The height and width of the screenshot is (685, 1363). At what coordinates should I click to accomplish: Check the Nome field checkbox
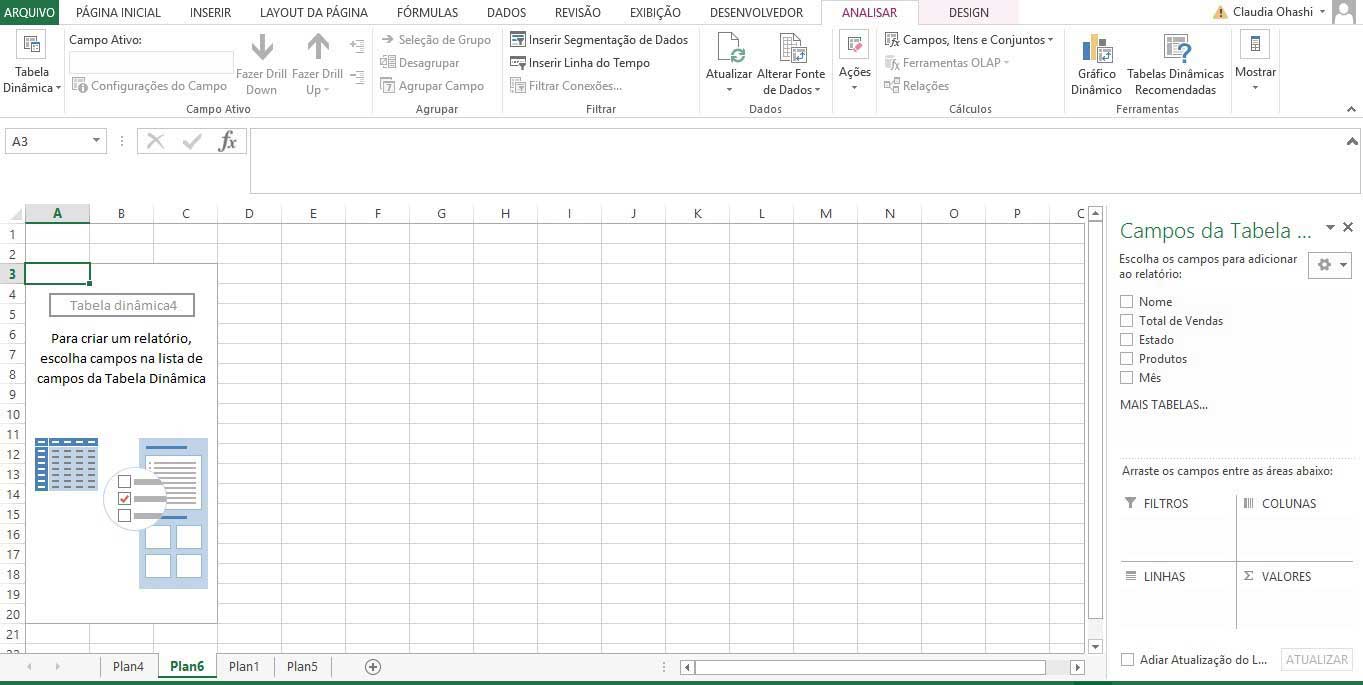coord(1127,302)
